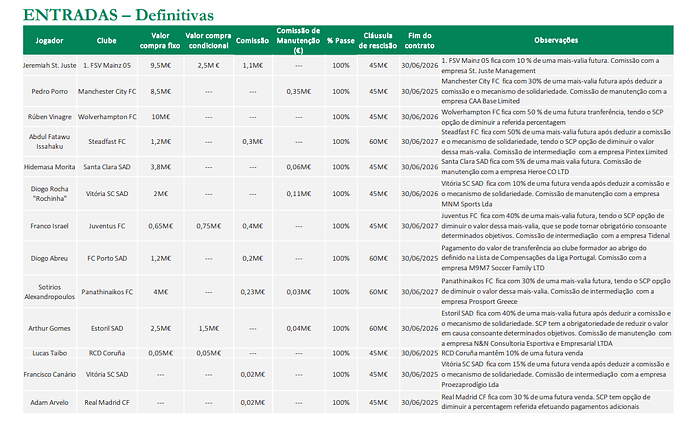Screen dimensions: 690x433
Task: Select player name 'Rúben Vinagre'
Action: (x=49, y=117)
